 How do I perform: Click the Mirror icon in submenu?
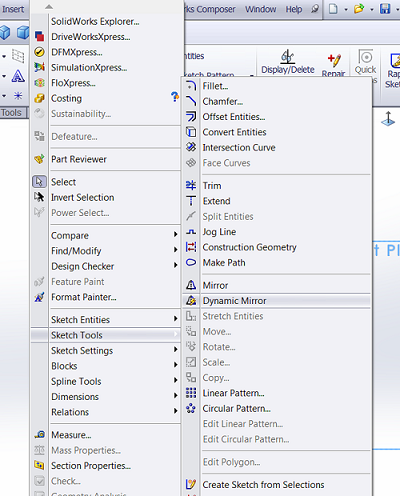point(191,285)
